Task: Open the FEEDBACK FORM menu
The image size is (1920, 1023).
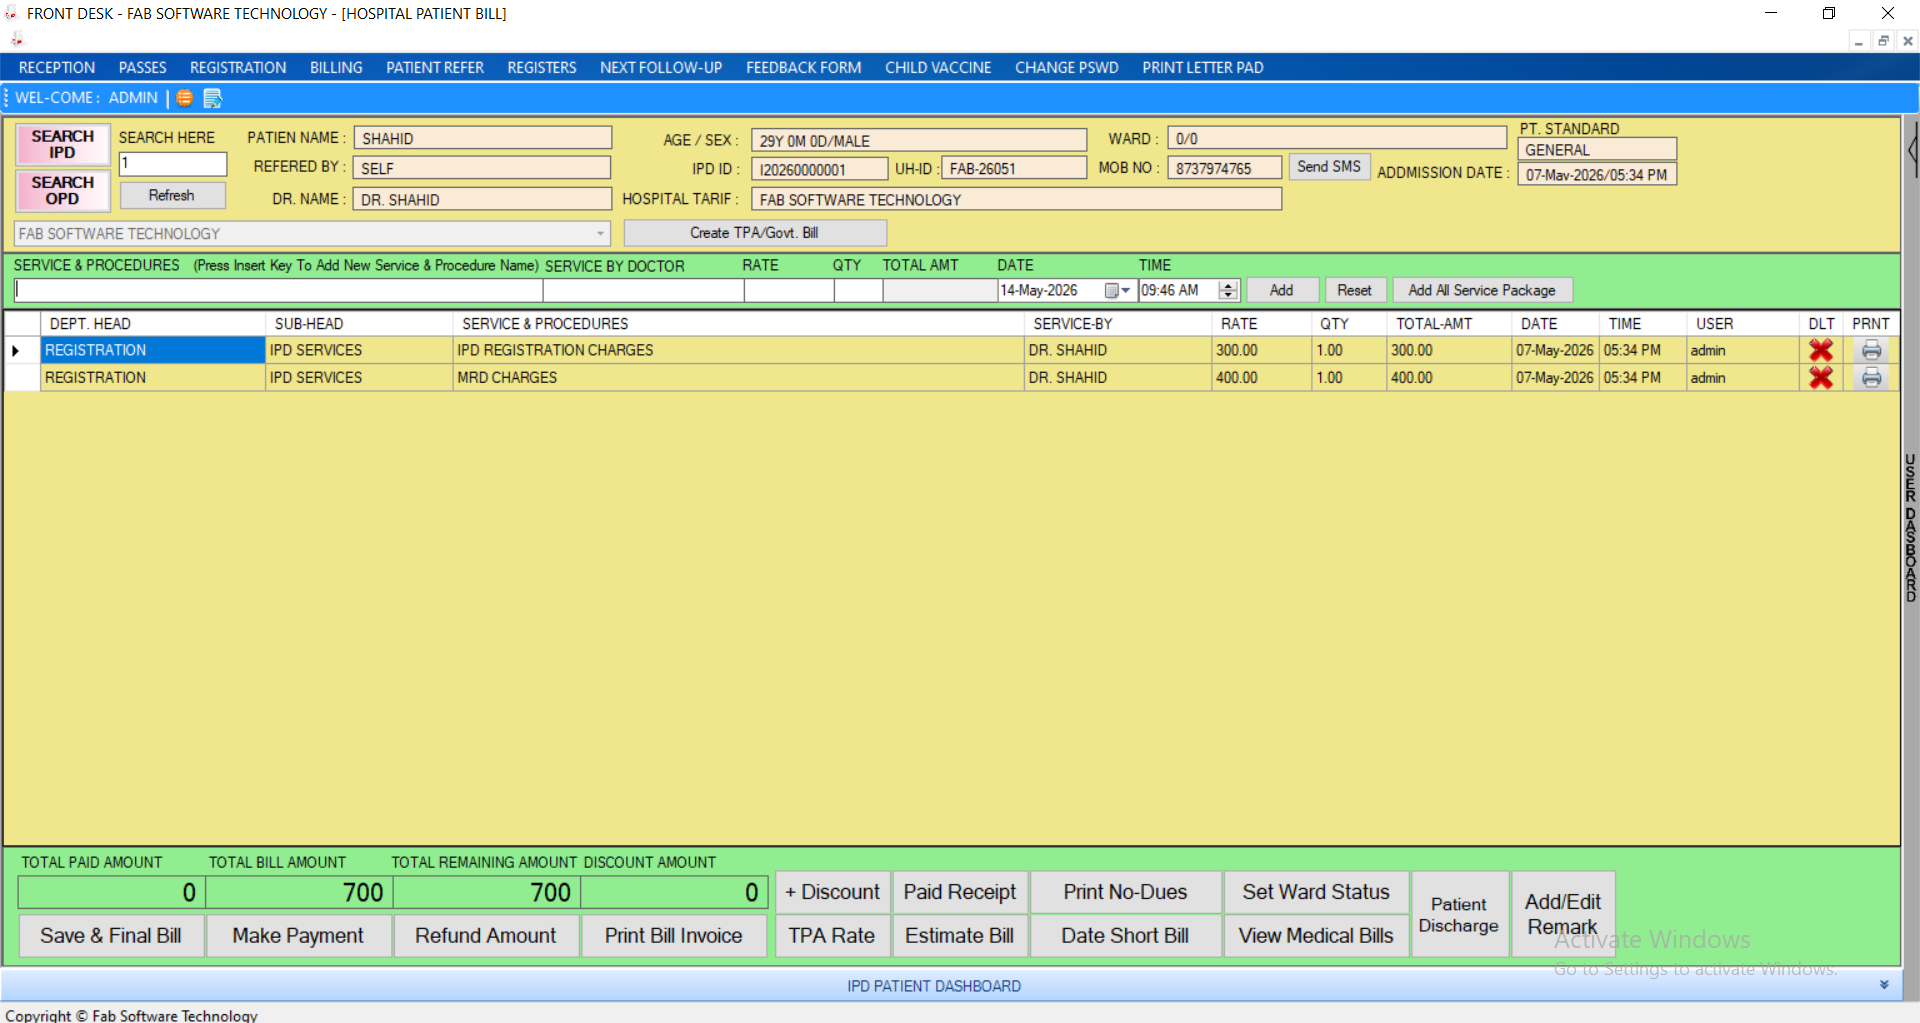Action: [x=804, y=67]
